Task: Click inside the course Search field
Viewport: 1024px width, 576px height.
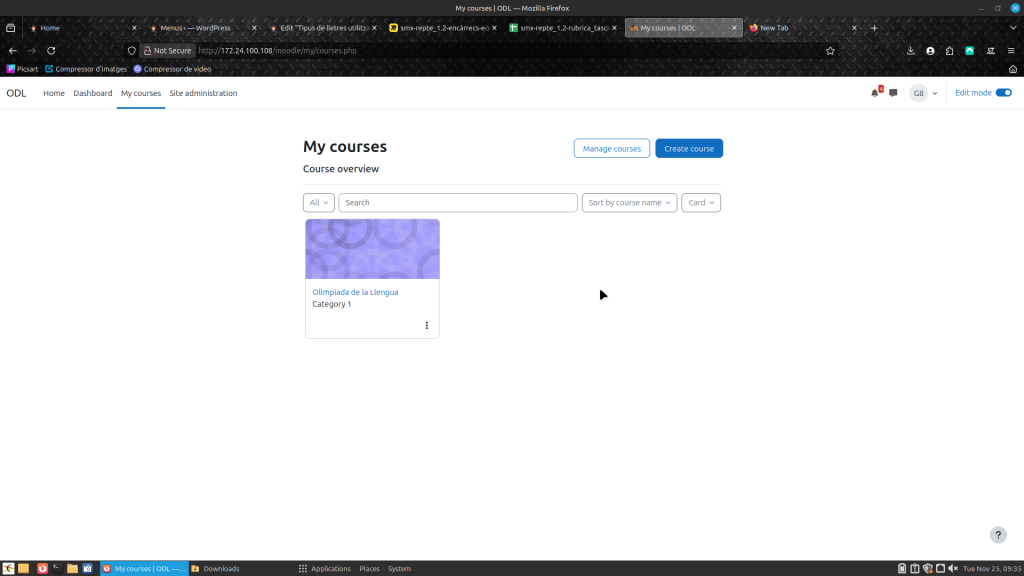Action: pyautogui.click(x=457, y=203)
